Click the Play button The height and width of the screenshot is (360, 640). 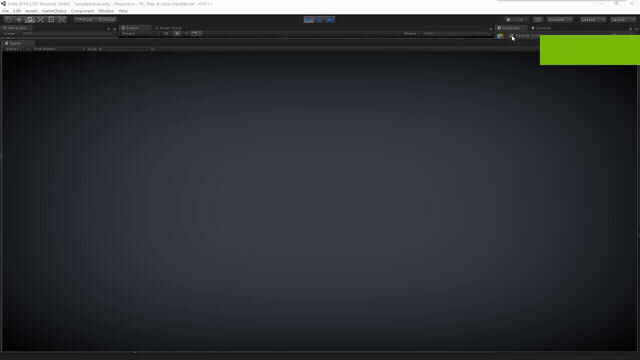click(x=309, y=20)
